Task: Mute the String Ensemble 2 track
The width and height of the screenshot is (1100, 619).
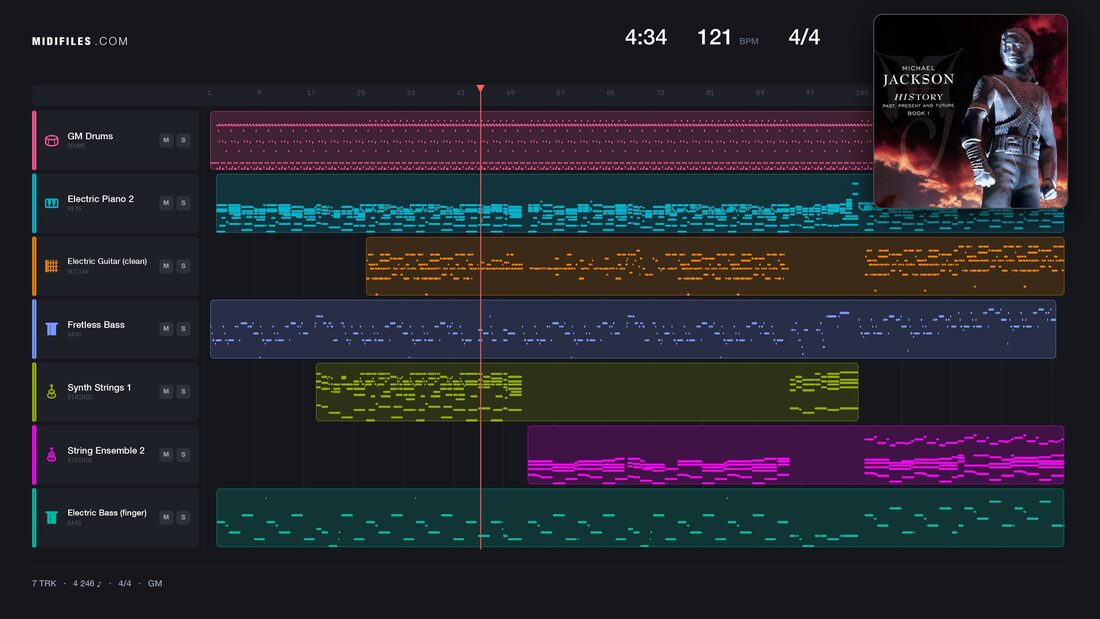Action: [166, 454]
